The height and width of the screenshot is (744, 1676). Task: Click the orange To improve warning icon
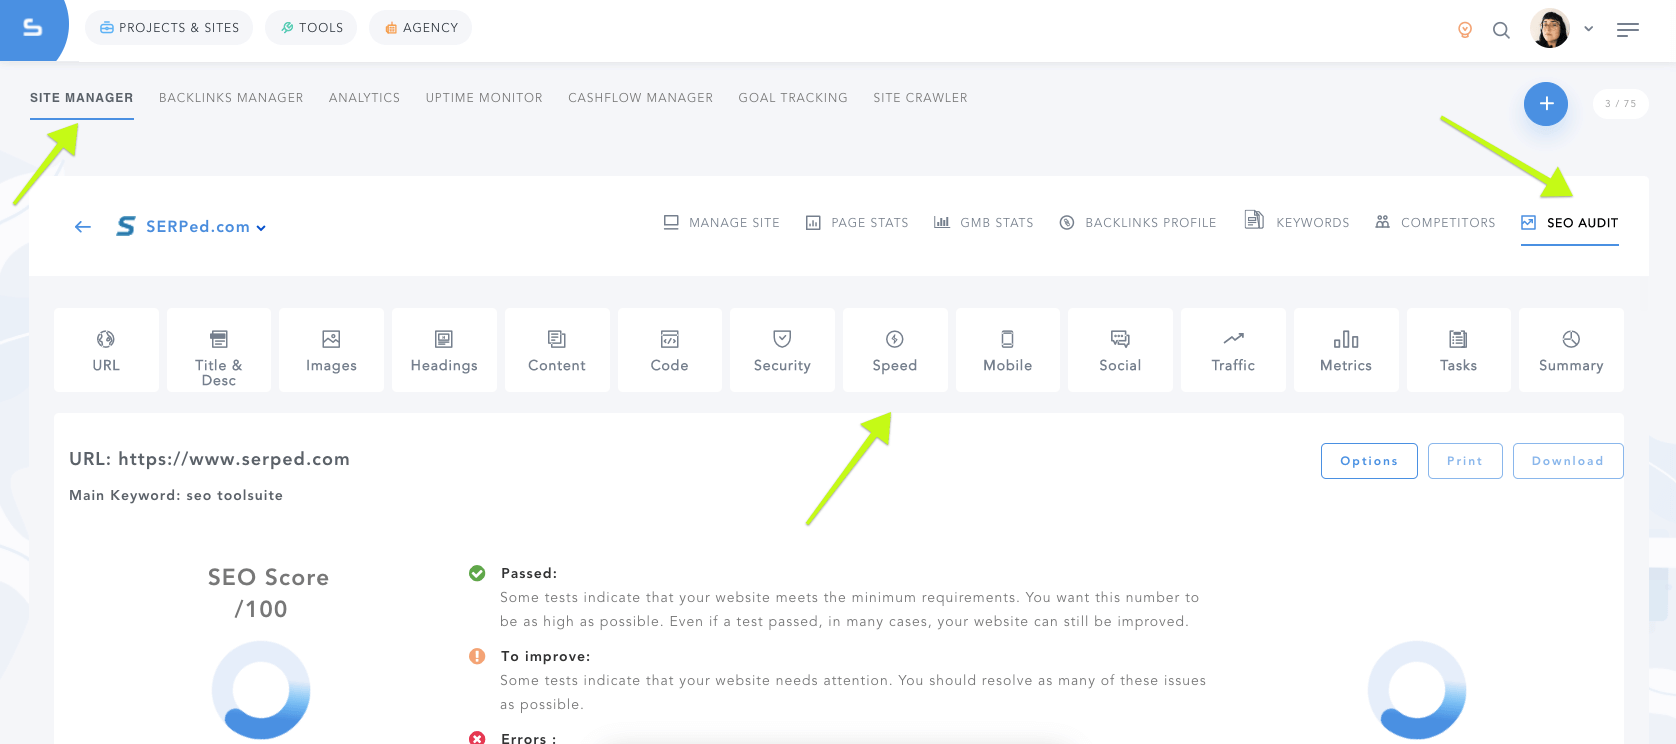point(477,656)
